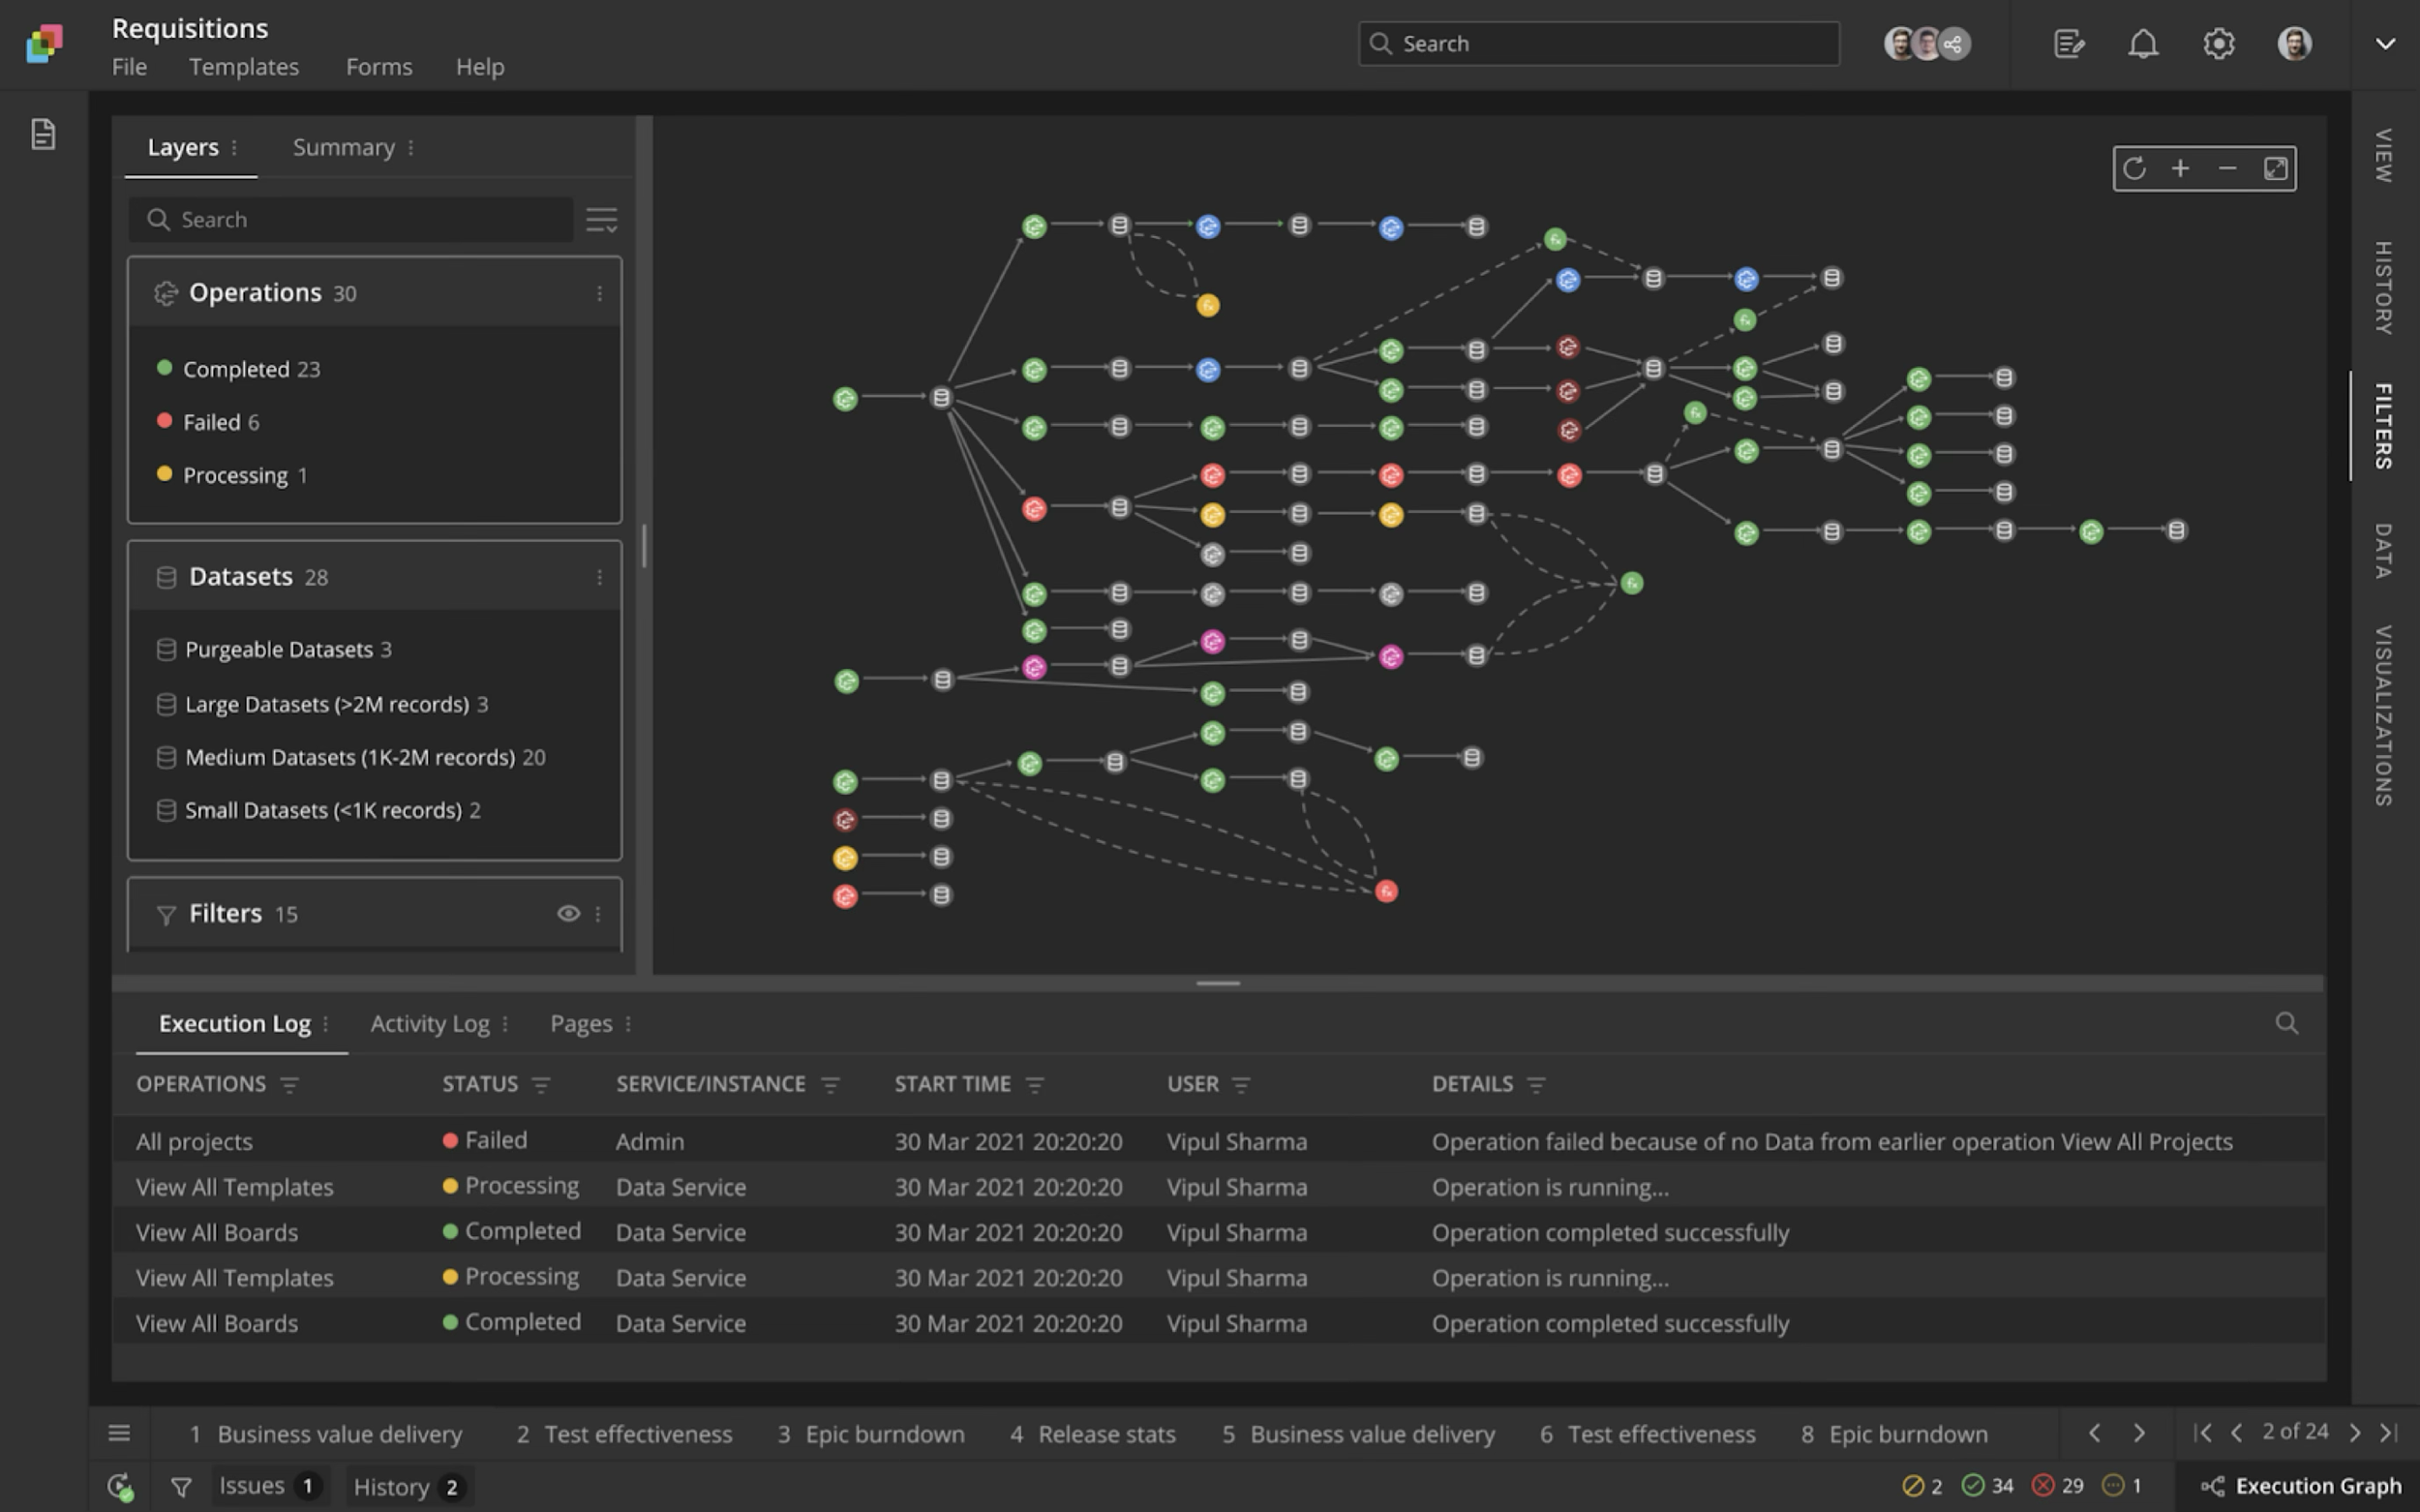Expand graph to fullscreen
This screenshot has height=1512, width=2420.
pos(2275,168)
